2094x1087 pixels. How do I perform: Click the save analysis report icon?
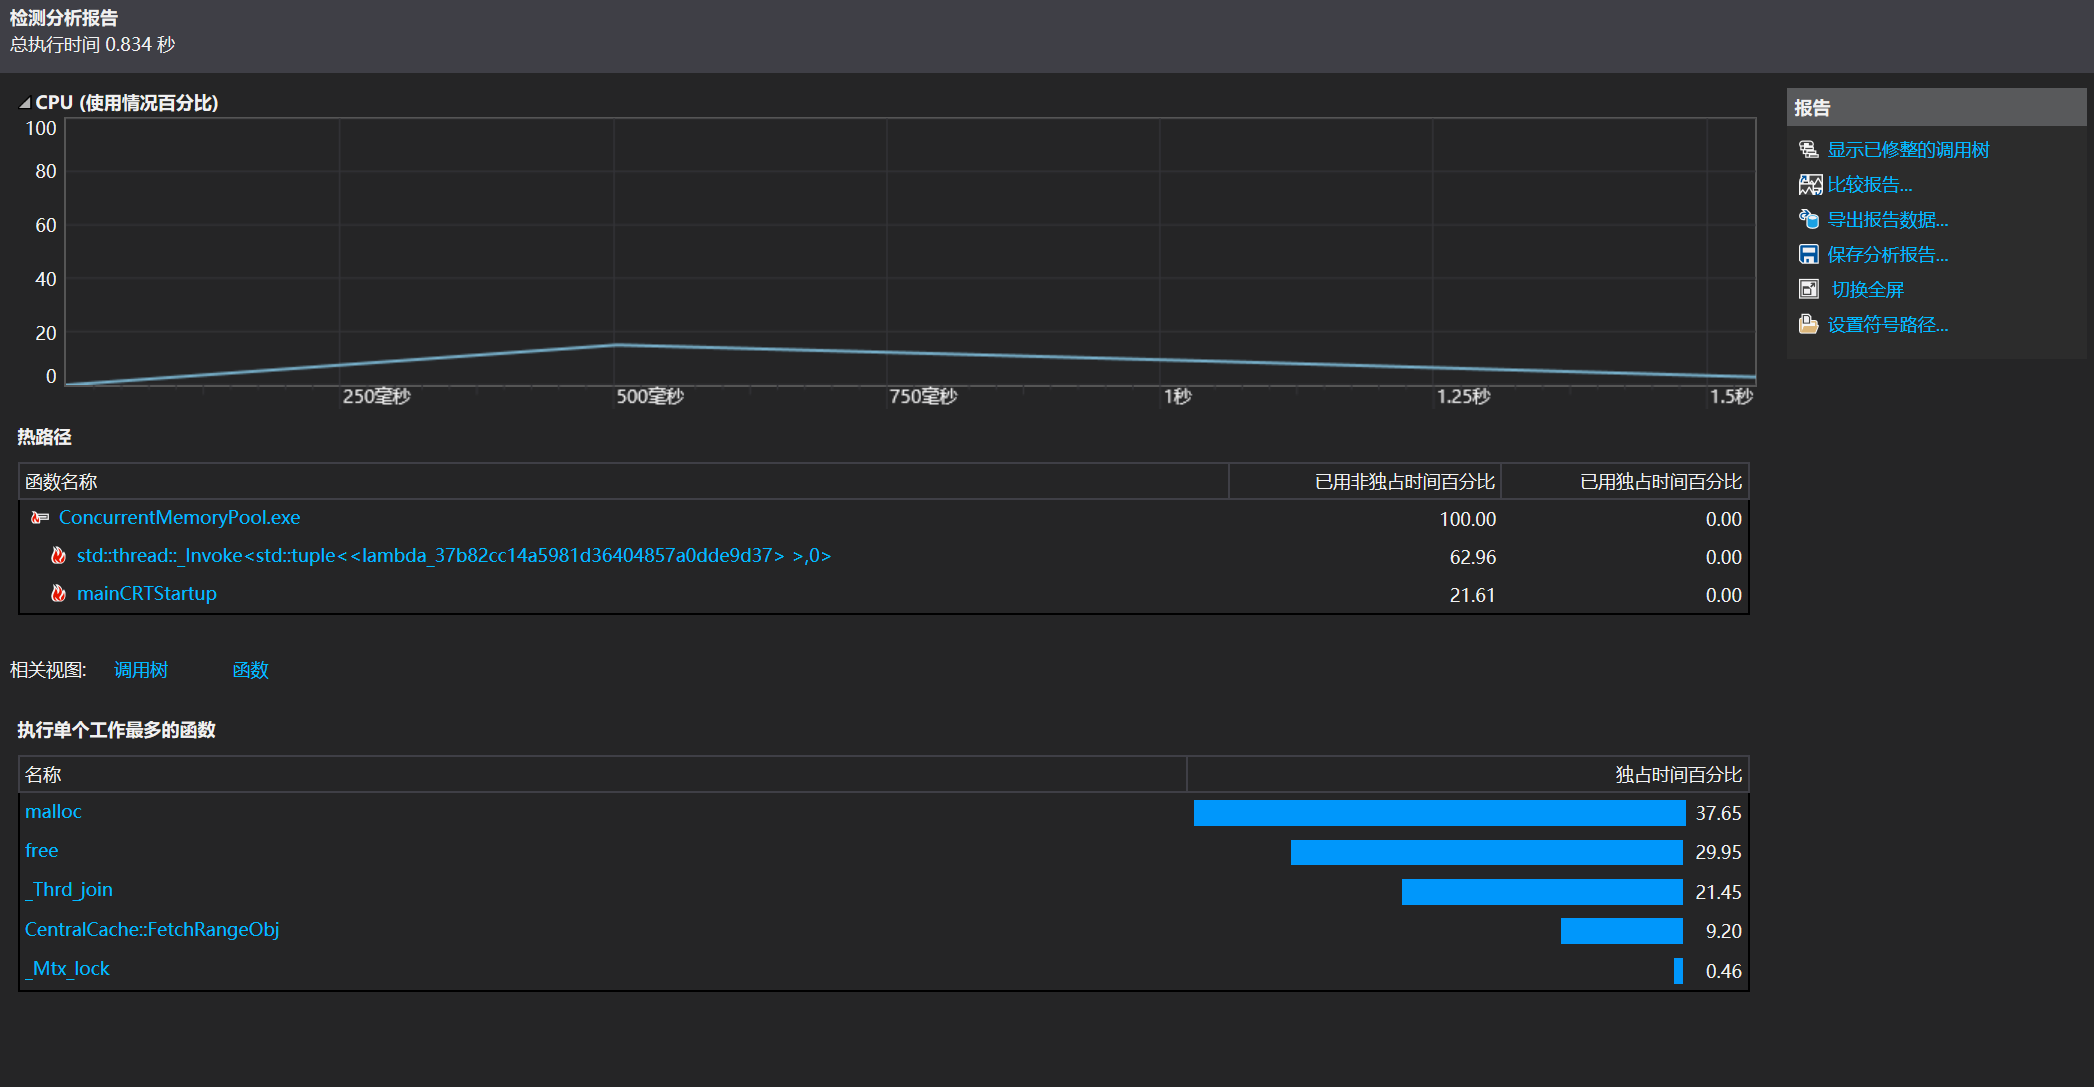coord(1808,255)
